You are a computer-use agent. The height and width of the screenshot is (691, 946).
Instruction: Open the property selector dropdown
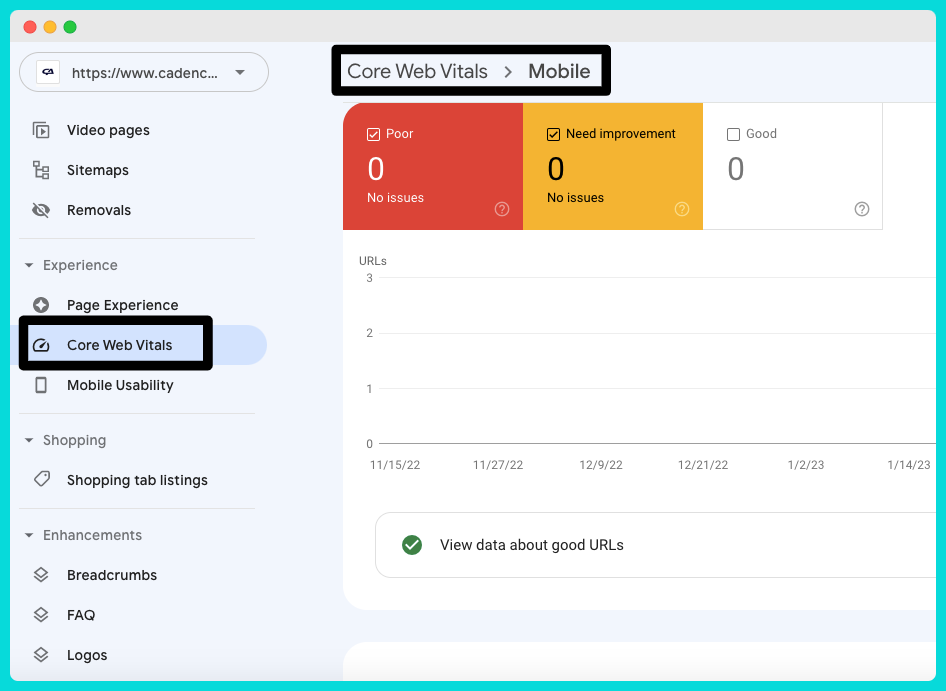point(144,72)
